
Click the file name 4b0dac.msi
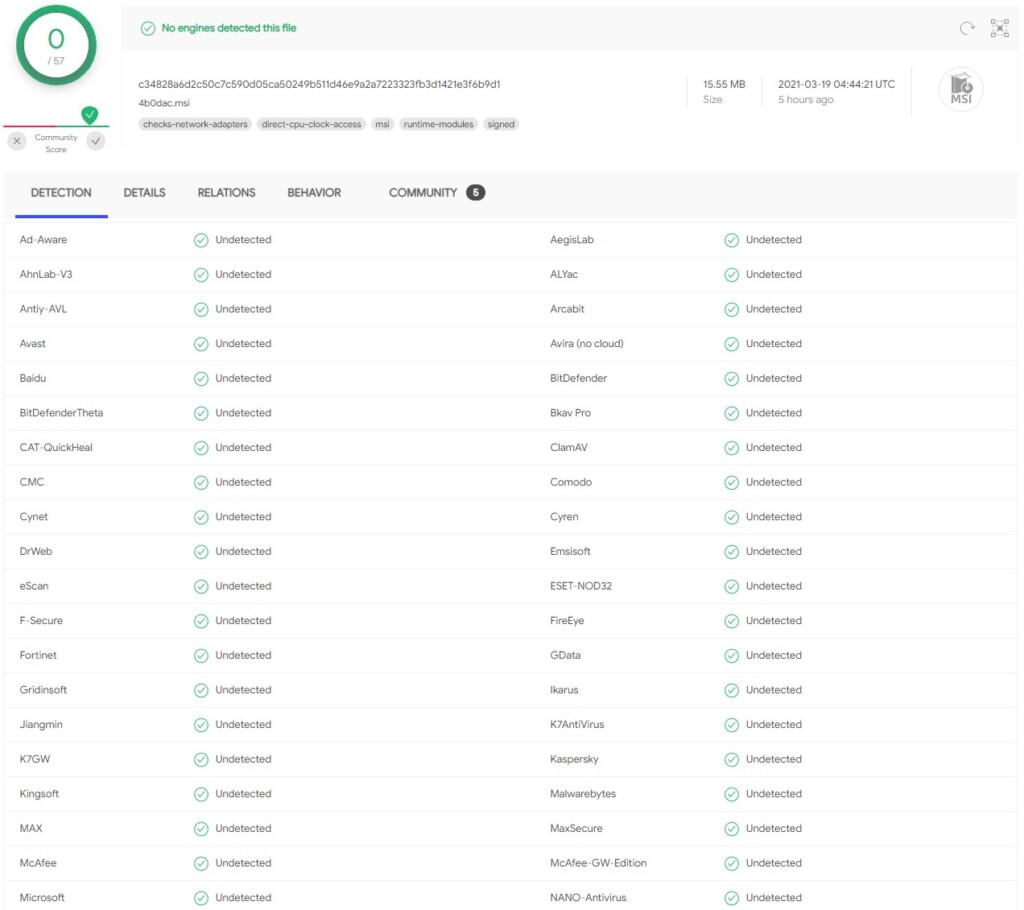(x=164, y=103)
